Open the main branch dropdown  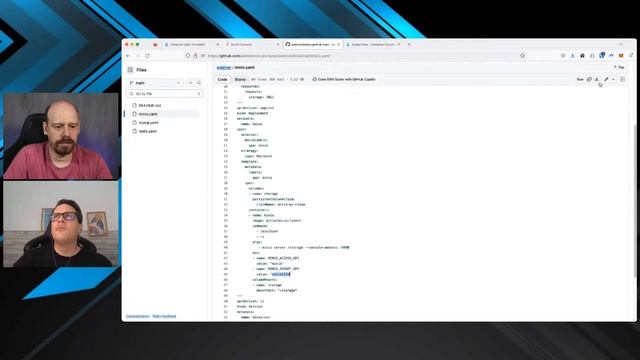155,83
